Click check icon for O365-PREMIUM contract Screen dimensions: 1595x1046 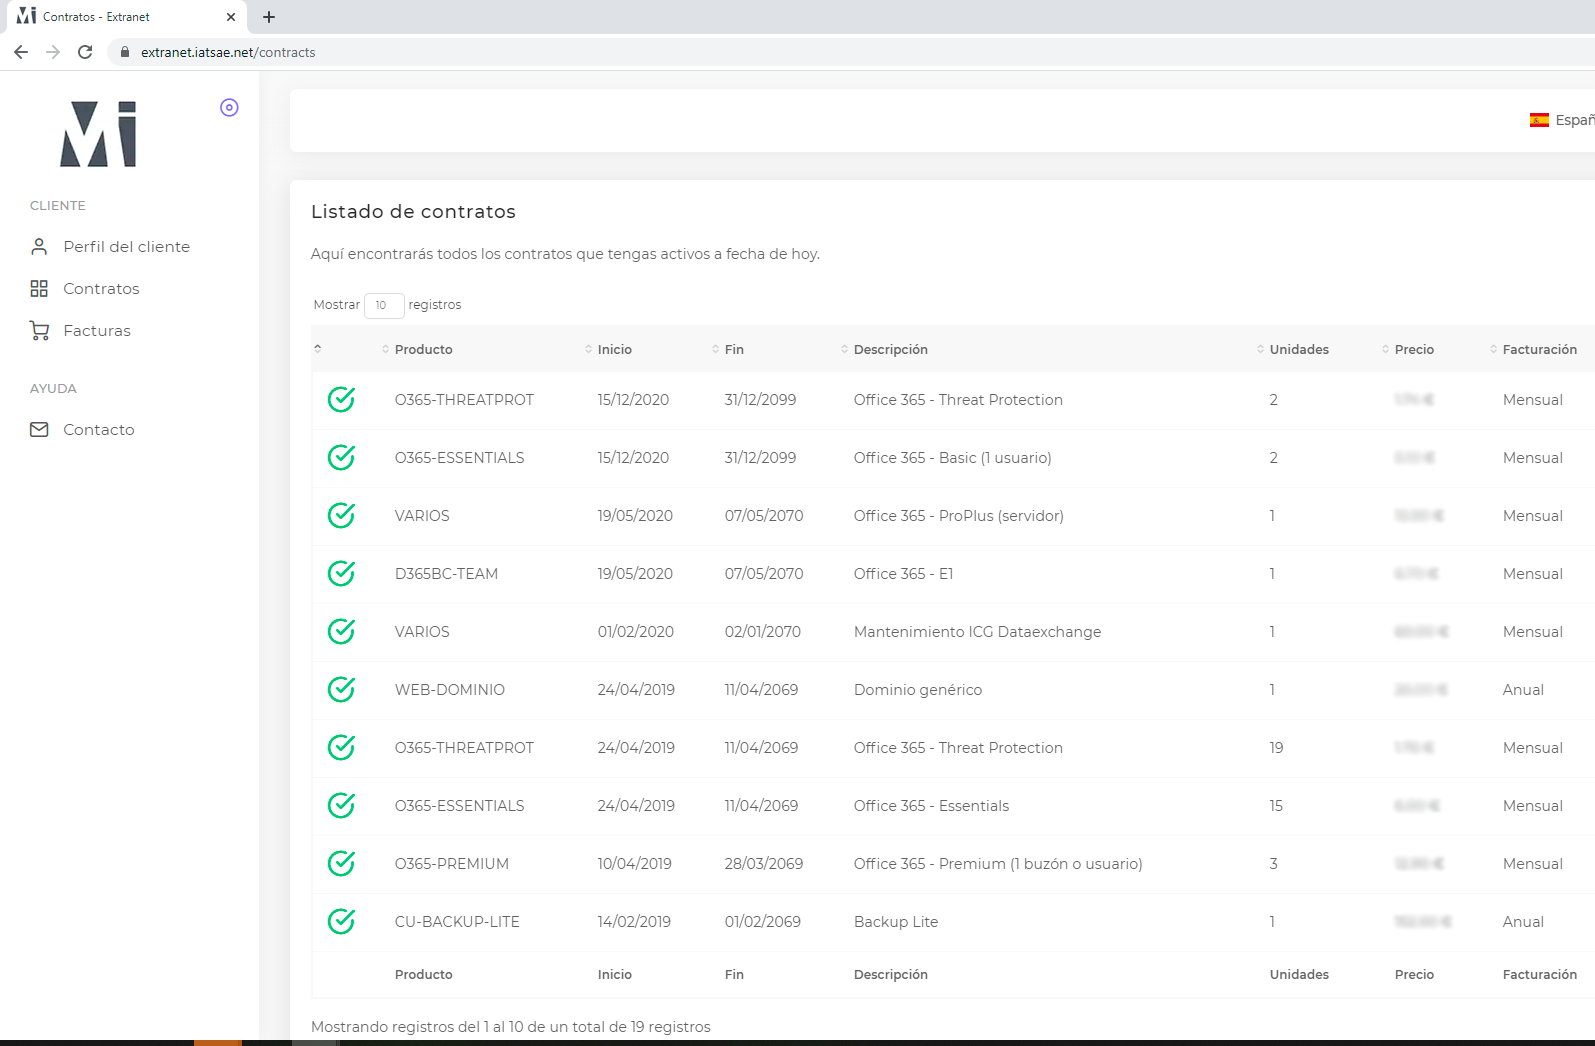click(x=341, y=864)
